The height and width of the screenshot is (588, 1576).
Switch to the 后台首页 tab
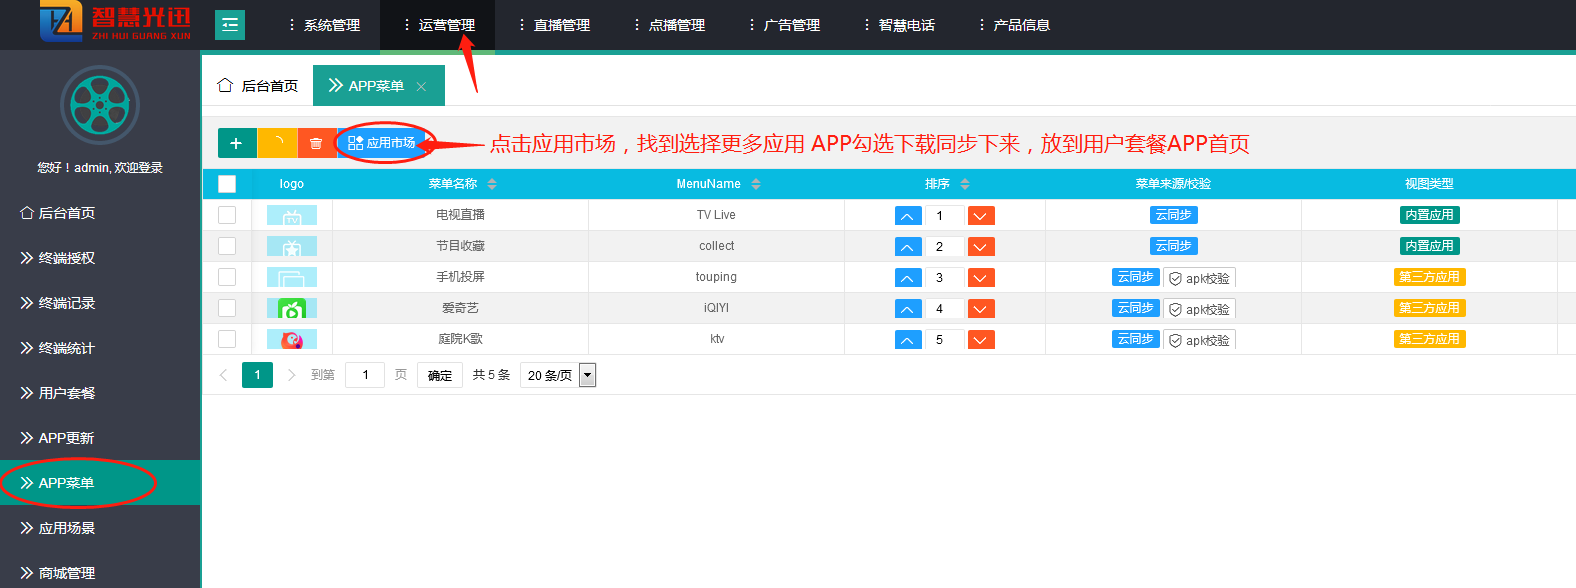point(258,86)
